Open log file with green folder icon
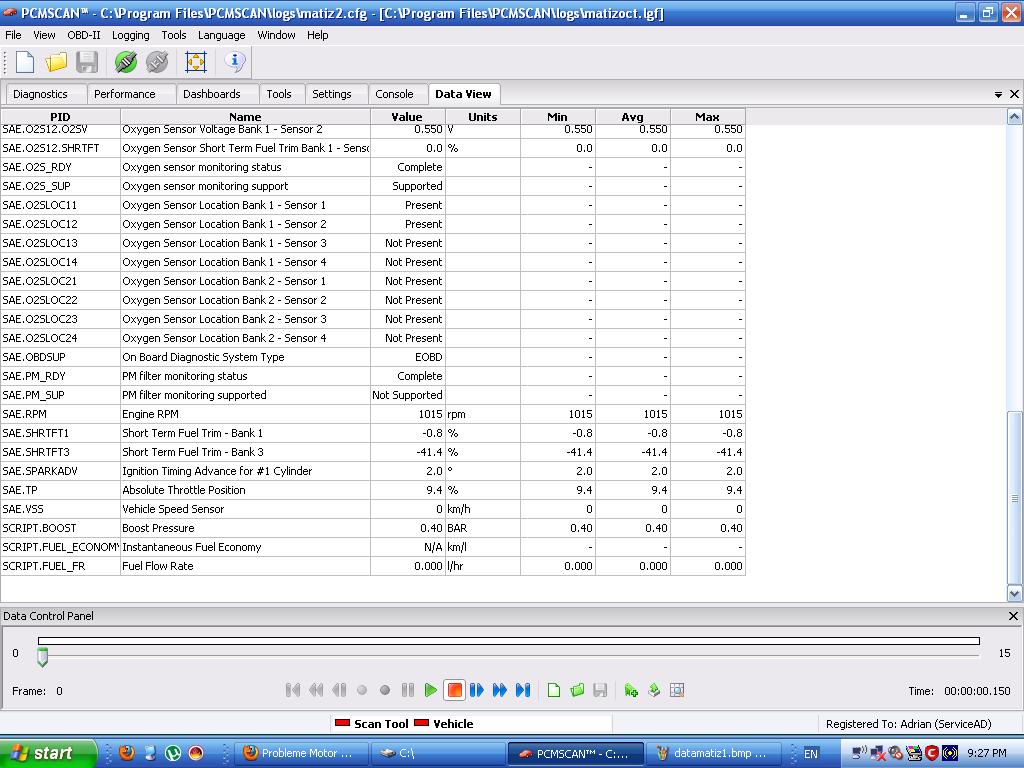The width and height of the screenshot is (1024, 768). pyautogui.click(x=577, y=690)
